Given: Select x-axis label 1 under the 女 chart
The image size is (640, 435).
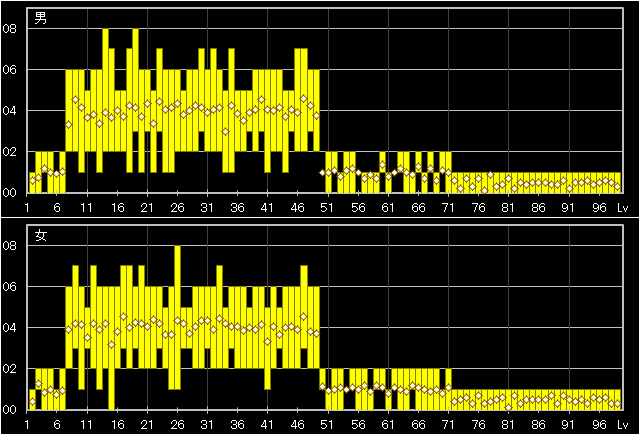Looking at the screenshot, I should (x=27, y=425).
